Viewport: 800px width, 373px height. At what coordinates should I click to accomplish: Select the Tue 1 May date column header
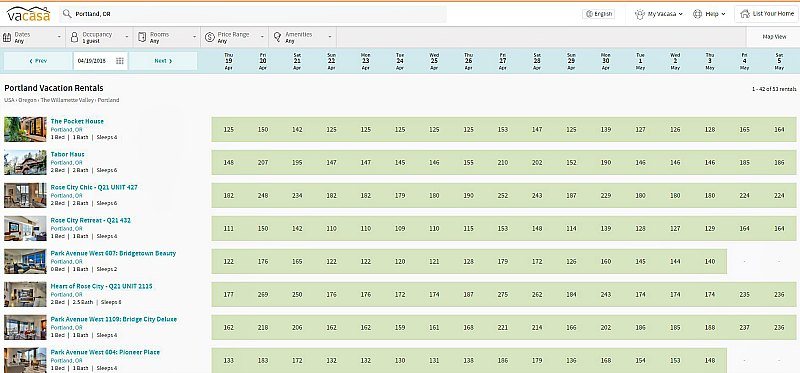(x=640, y=61)
